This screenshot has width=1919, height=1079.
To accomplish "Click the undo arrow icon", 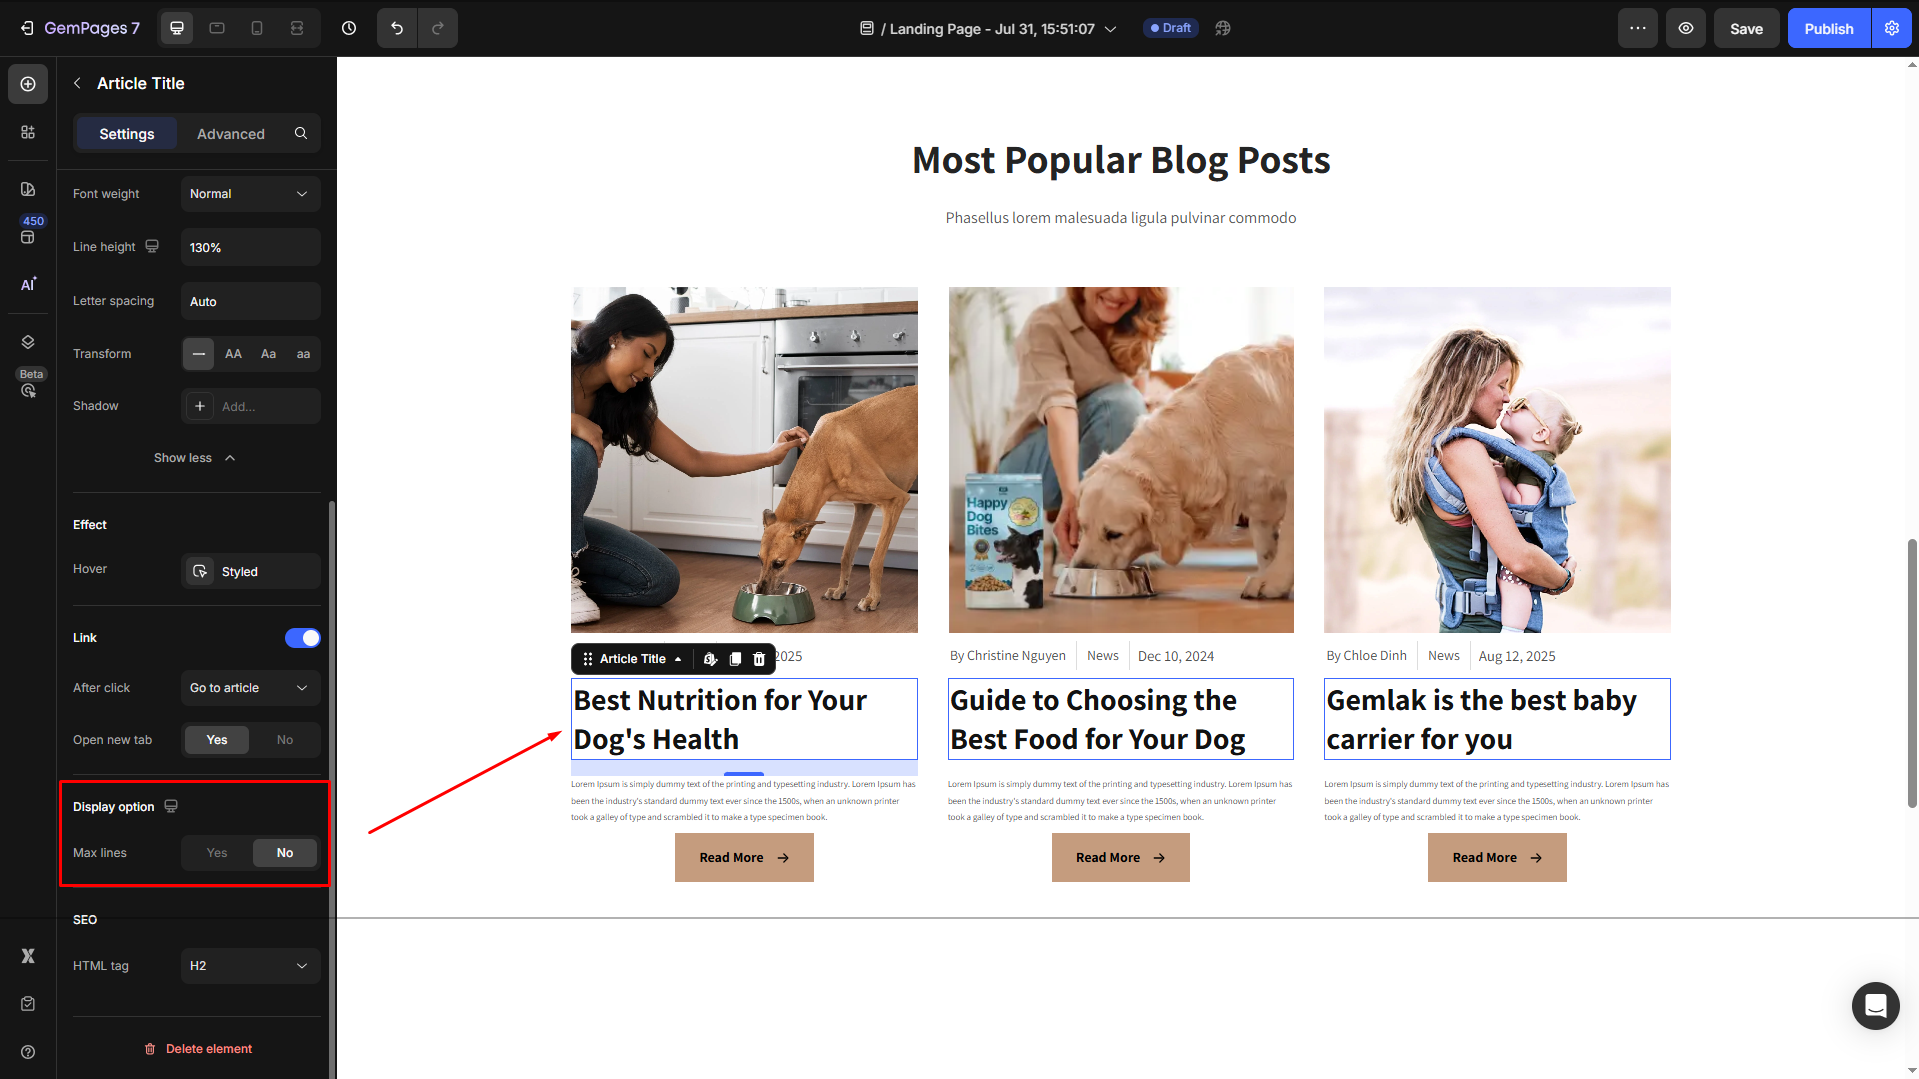I will tap(397, 28).
